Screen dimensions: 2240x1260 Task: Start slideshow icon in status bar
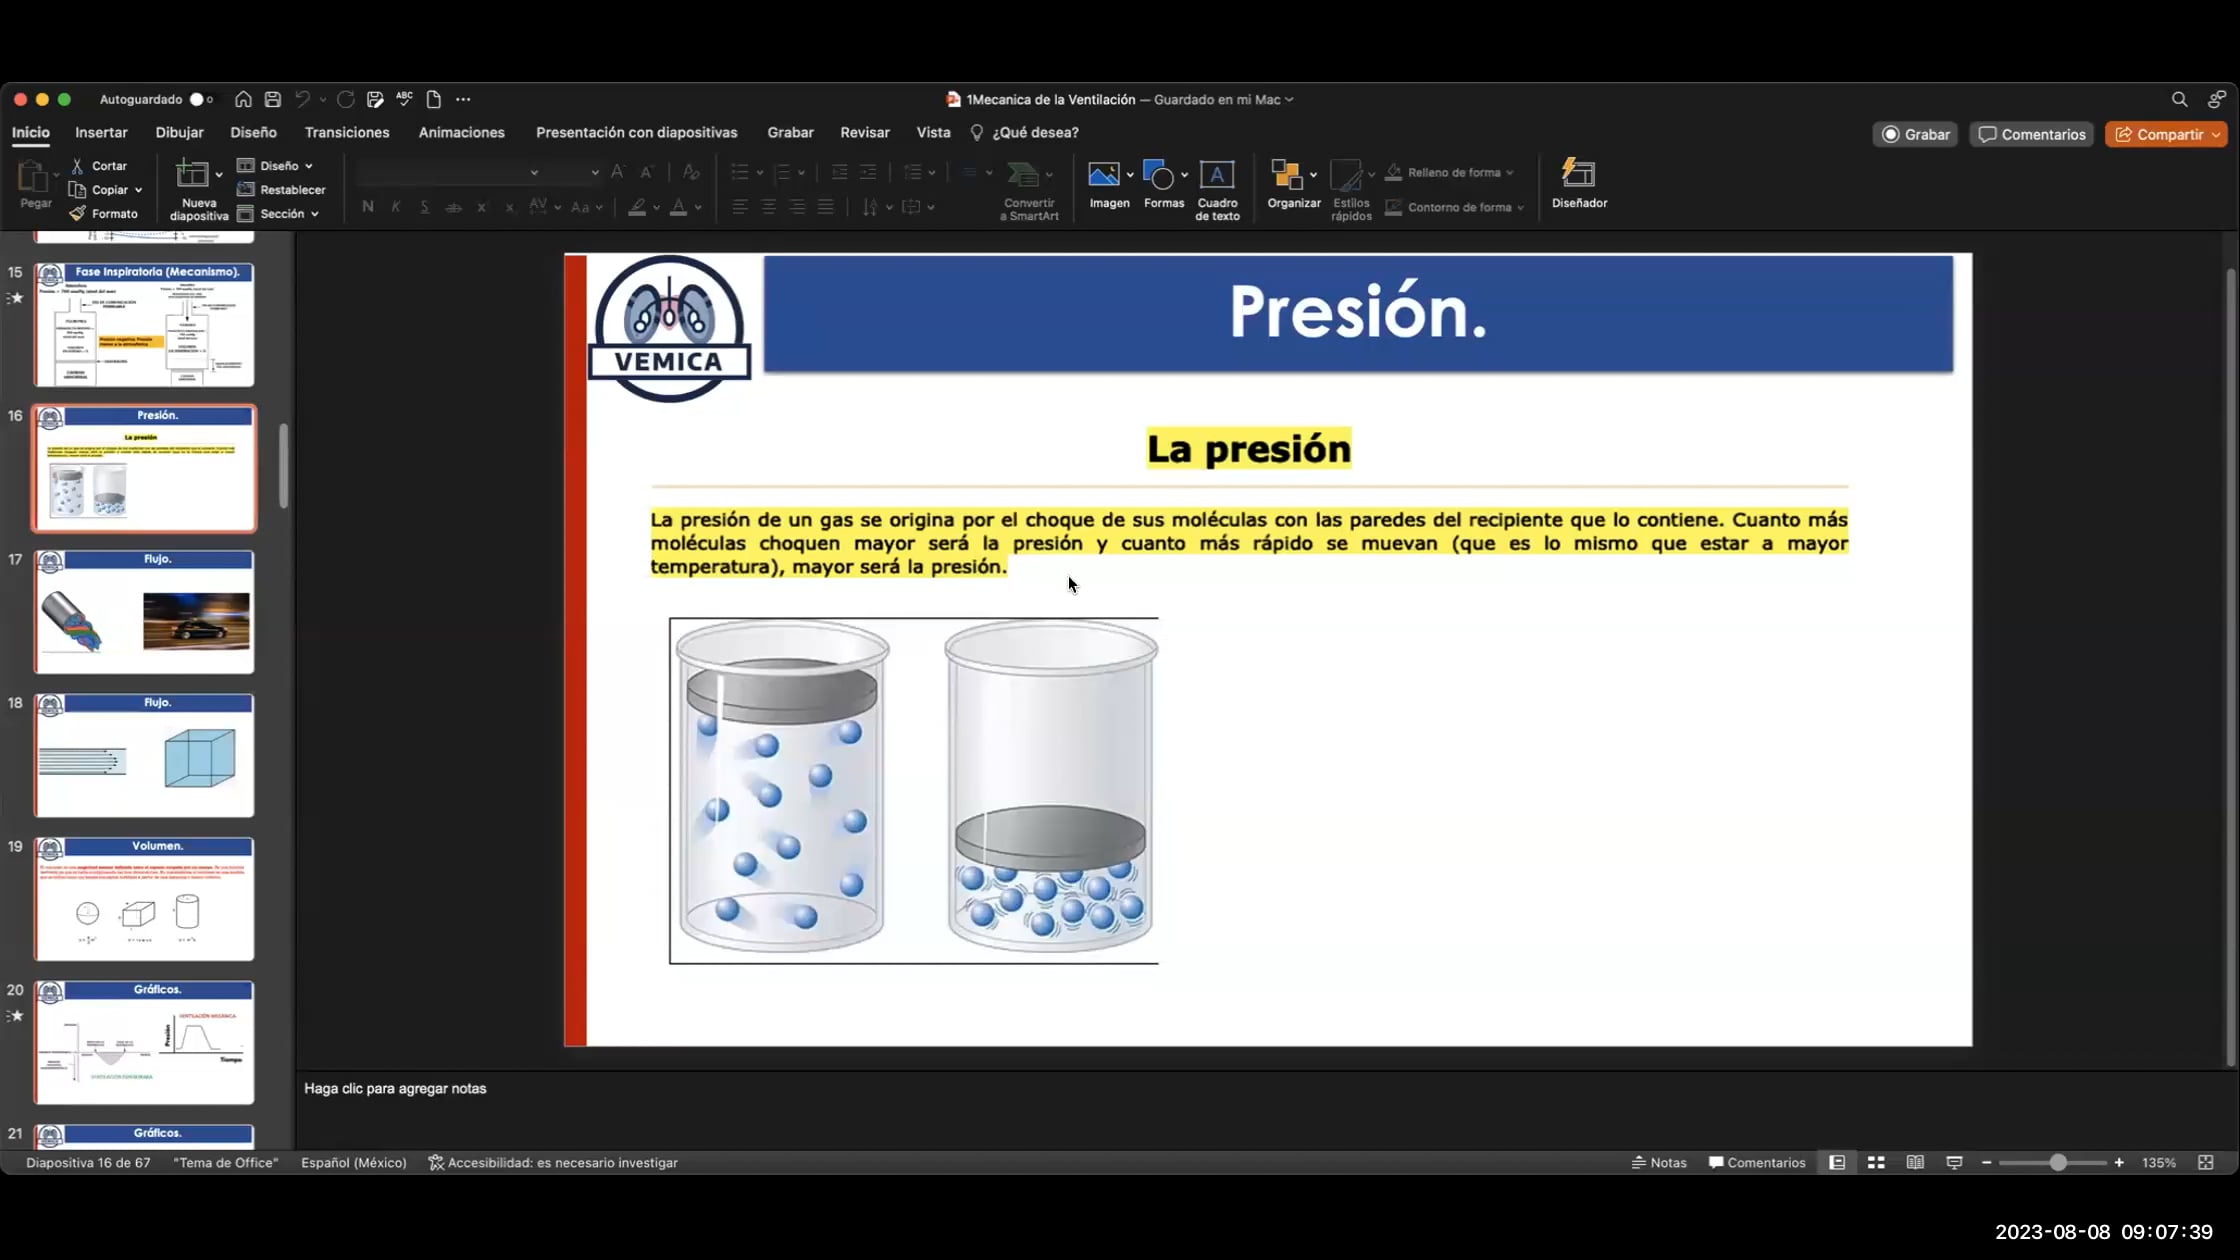tap(1954, 1162)
